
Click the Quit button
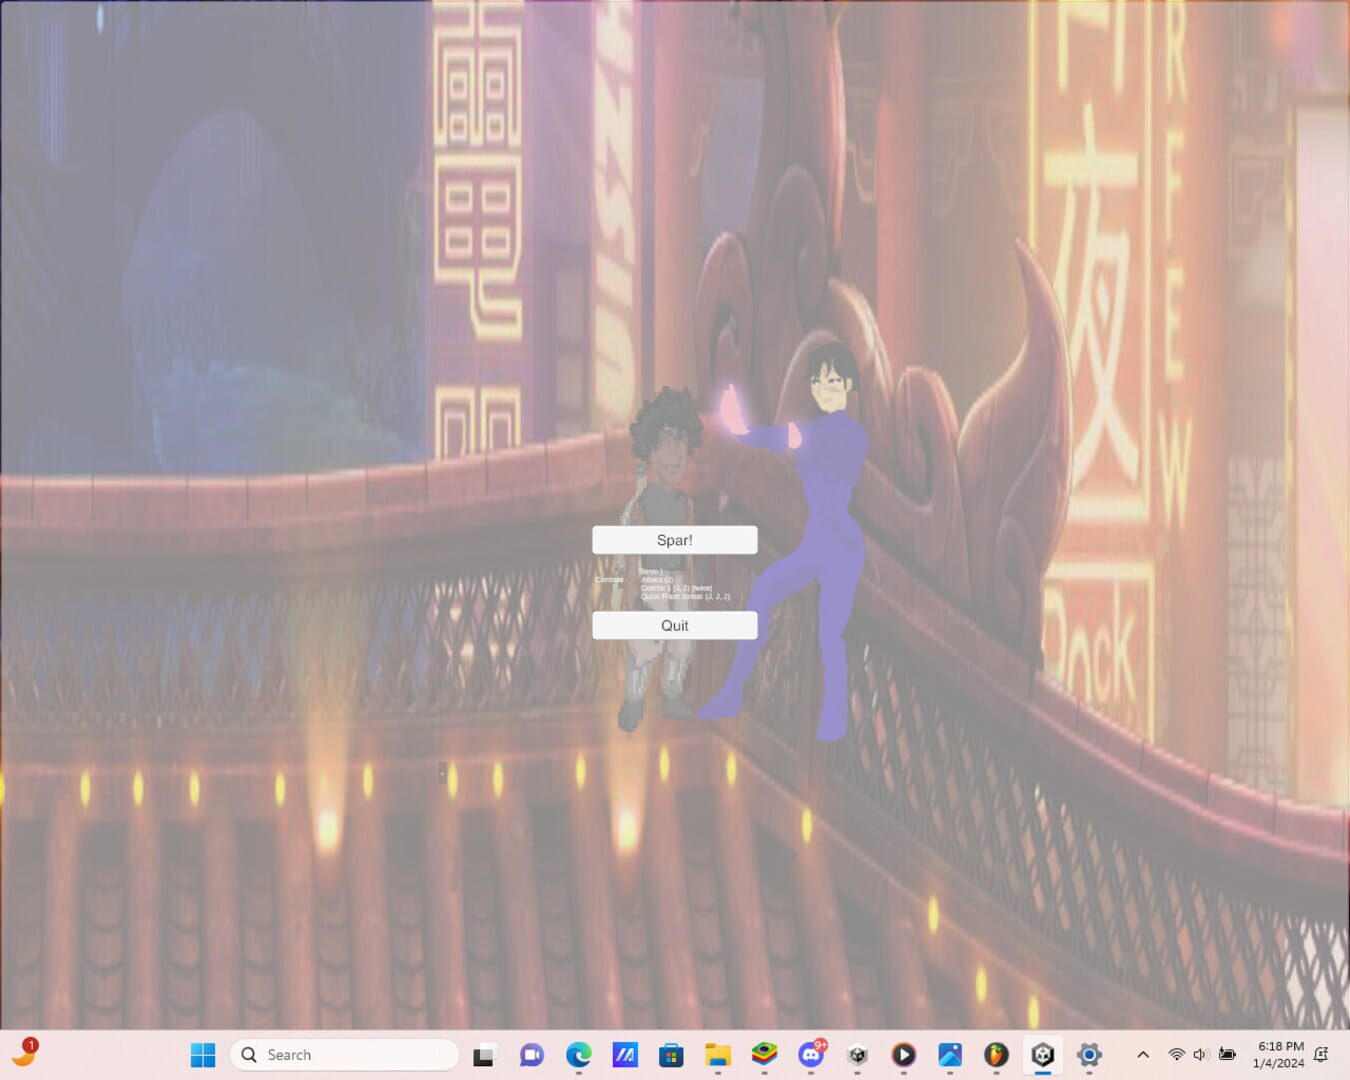(675, 625)
